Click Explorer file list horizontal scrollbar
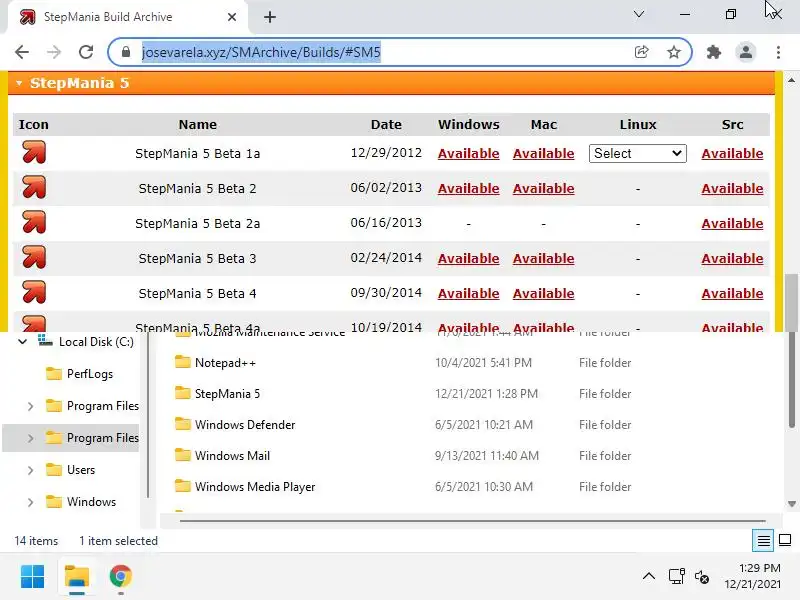 472,521
